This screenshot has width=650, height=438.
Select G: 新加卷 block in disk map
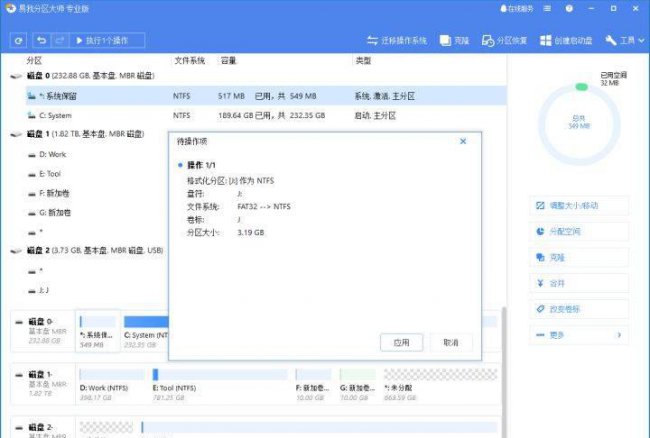pos(357,385)
